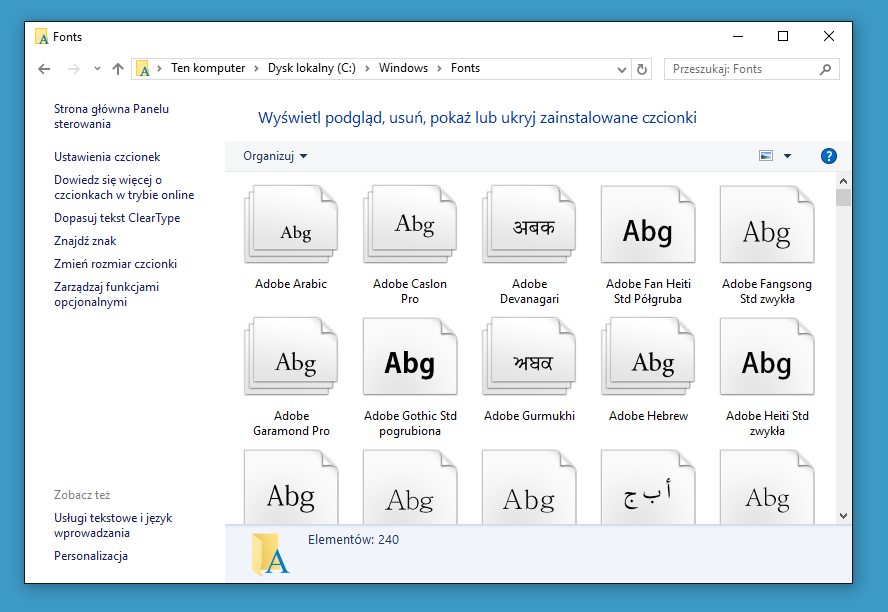The image size is (888, 612).
Task: Maximize the Fonts window
Action: coord(783,36)
